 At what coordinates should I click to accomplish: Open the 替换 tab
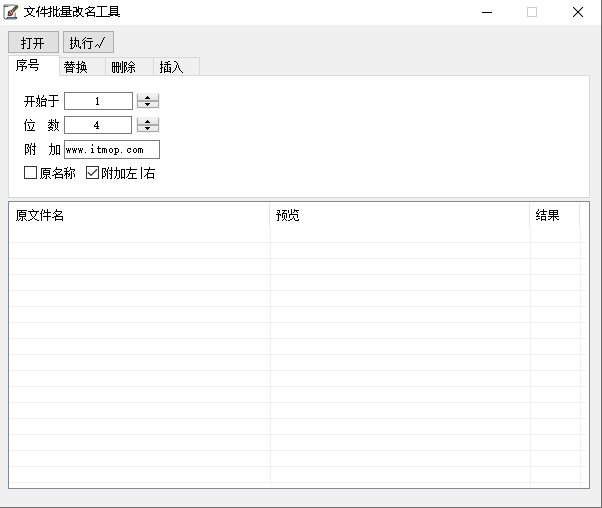coord(83,67)
